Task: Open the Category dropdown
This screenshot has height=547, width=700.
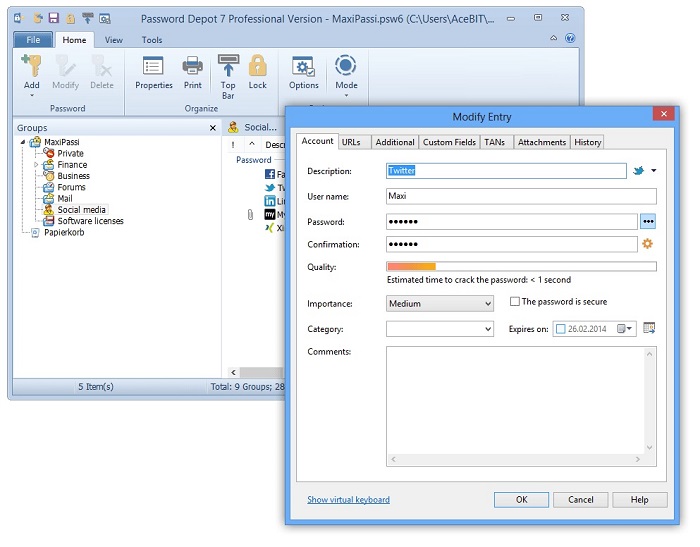Action: [x=440, y=329]
